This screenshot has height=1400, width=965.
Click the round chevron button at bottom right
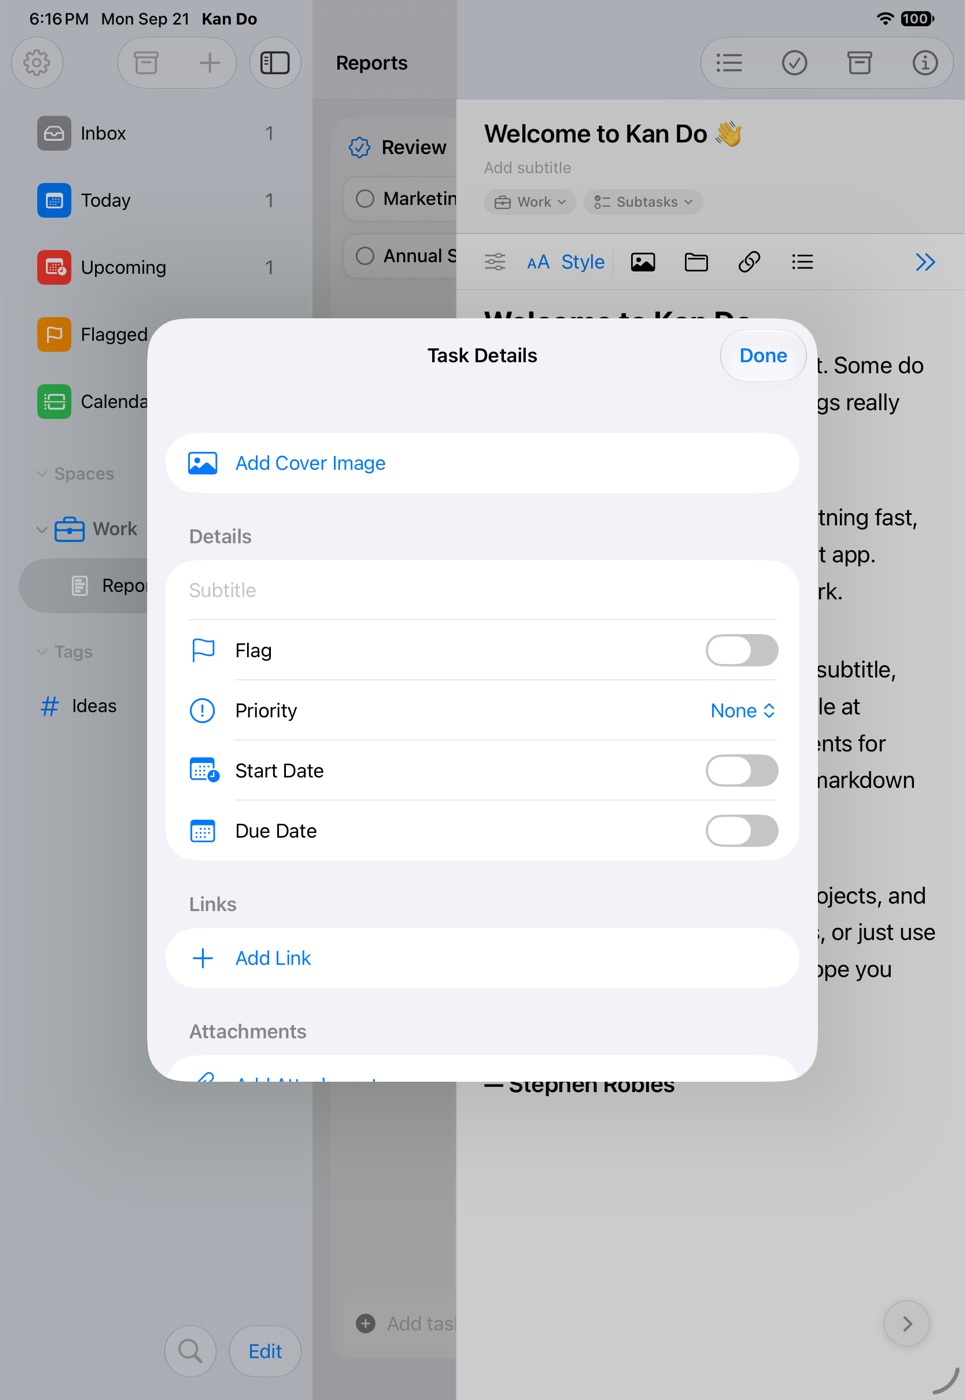click(907, 1323)
